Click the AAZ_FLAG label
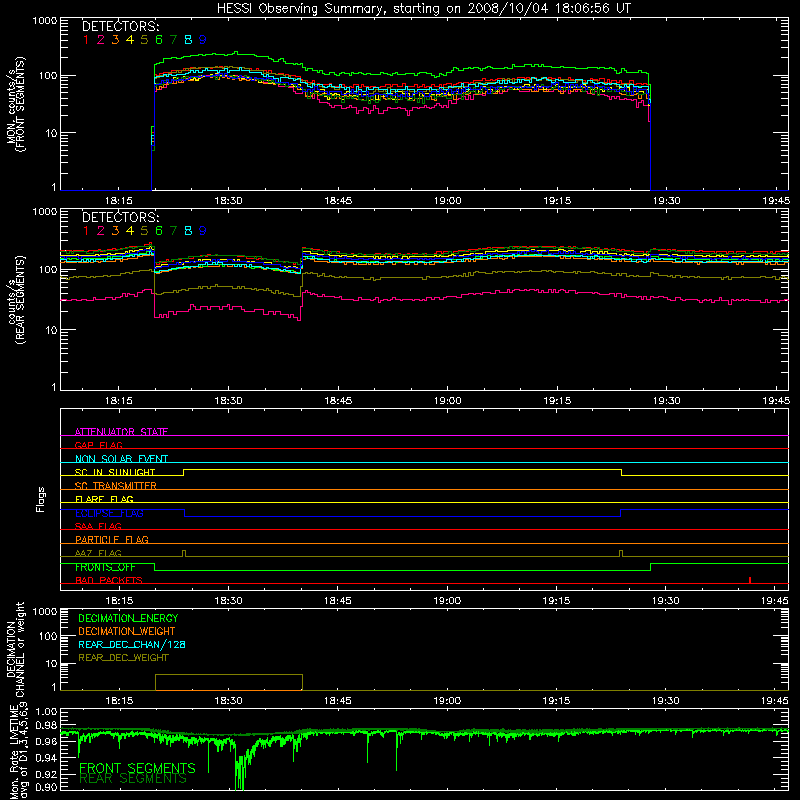800x800 pixels. pos(98,553)
